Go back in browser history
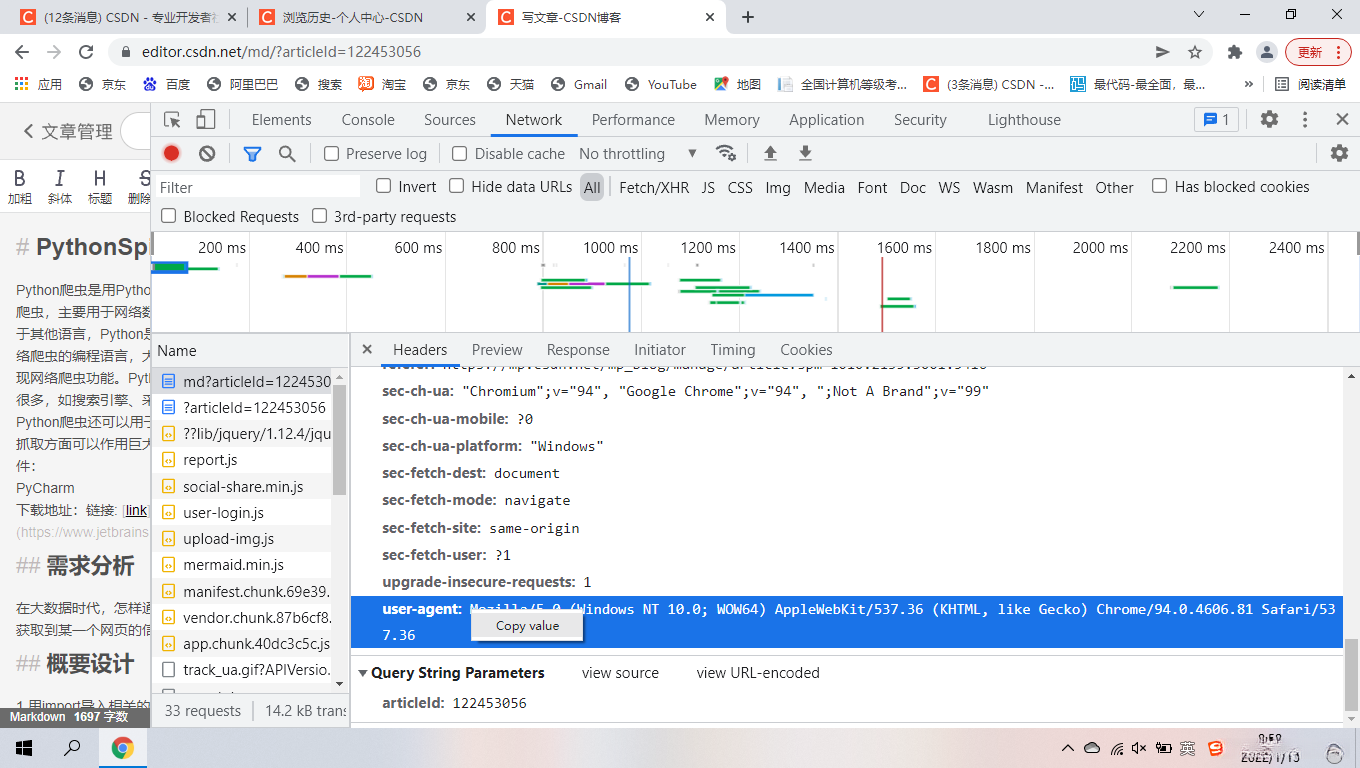This screenshot has height=768, width=1360. (x=23, y=52)
